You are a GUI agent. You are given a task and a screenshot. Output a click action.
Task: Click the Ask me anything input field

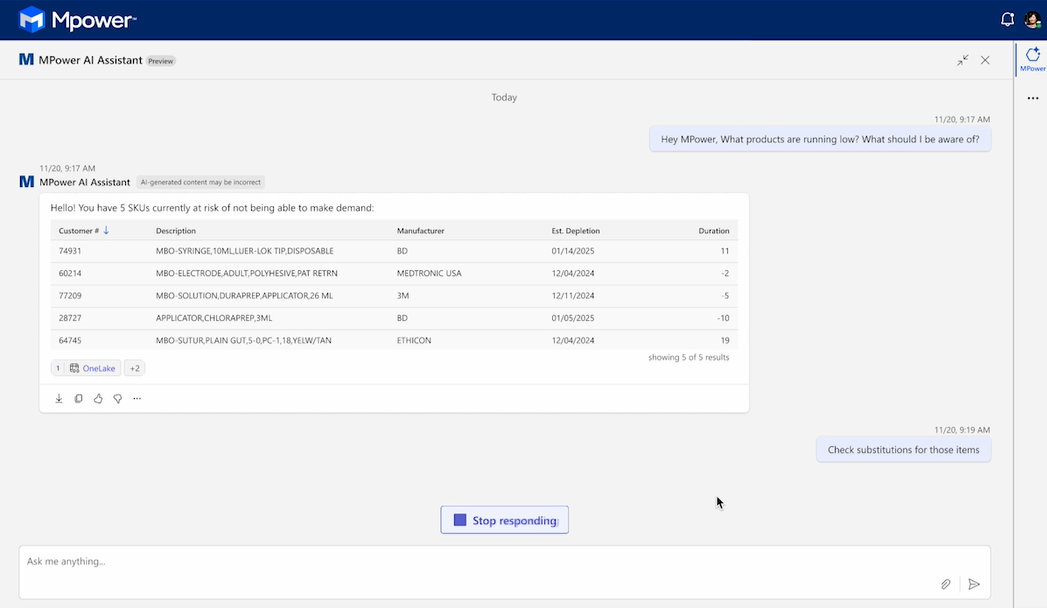coord(505,572)
